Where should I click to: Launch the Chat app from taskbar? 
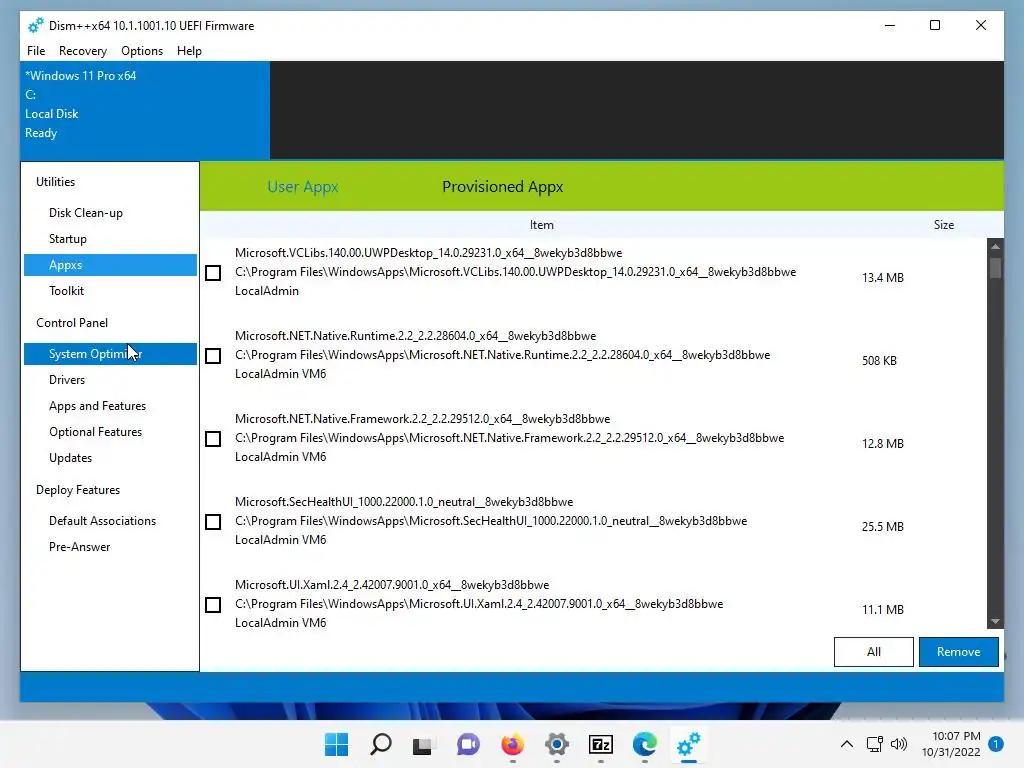(x=468, y=744)
